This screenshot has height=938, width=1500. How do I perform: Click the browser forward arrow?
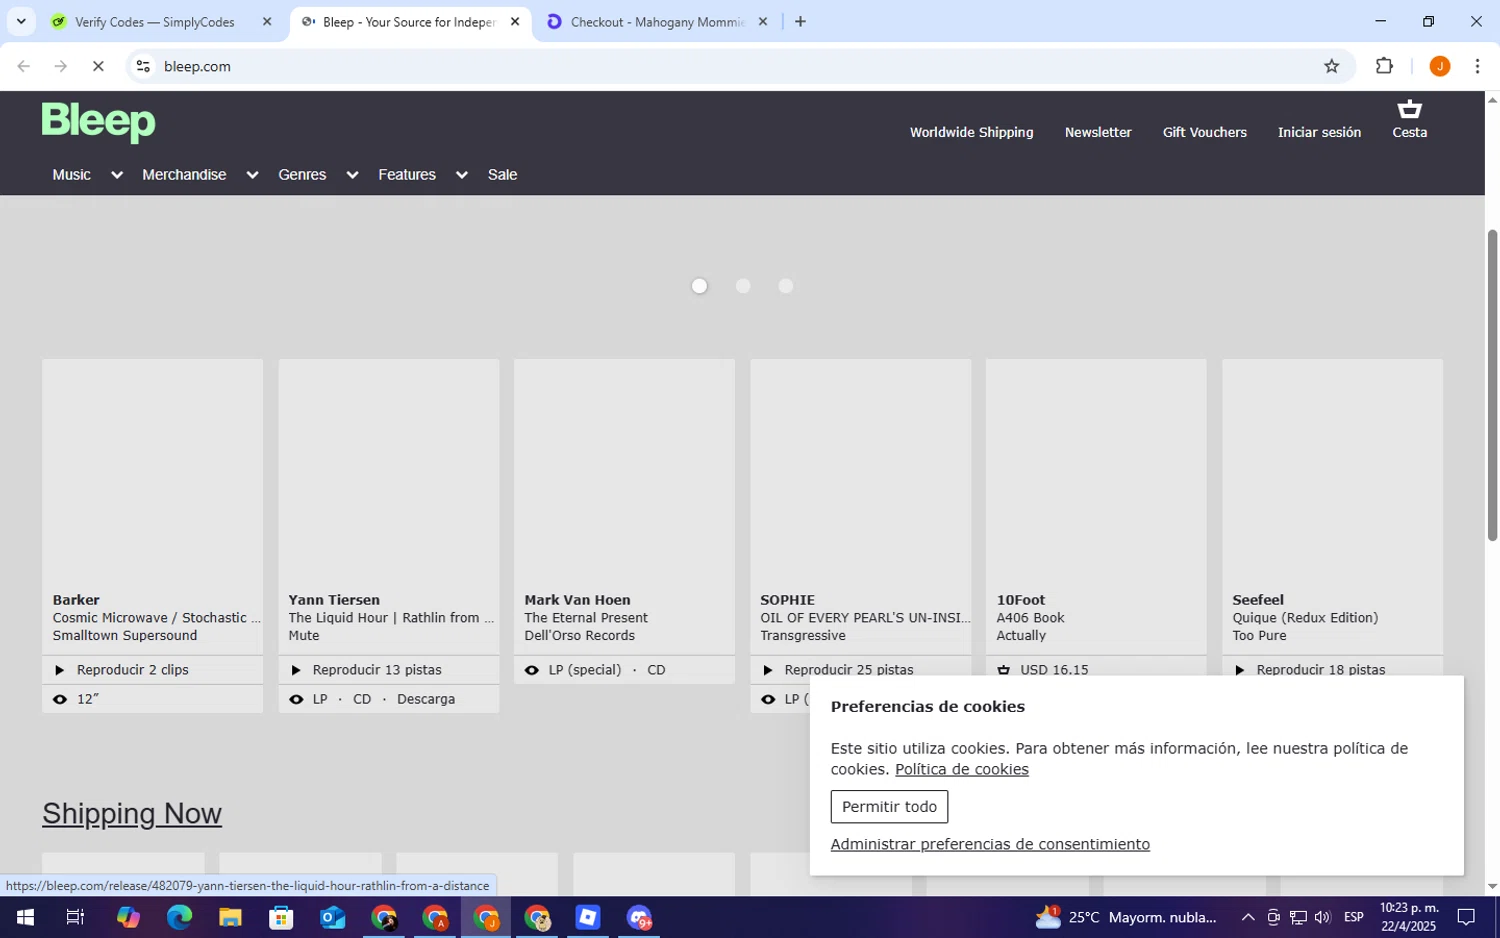tap(61, 66)
